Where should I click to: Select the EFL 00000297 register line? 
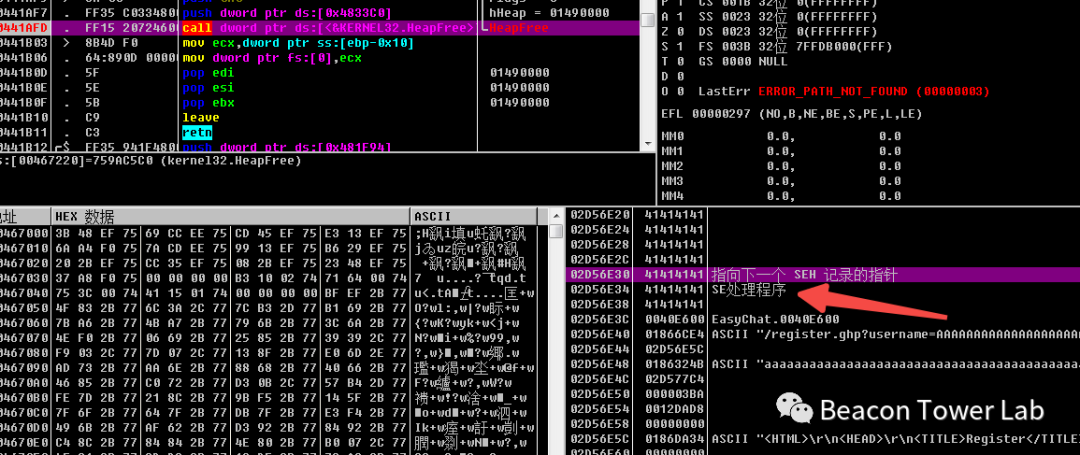click(x=791, y=114)
